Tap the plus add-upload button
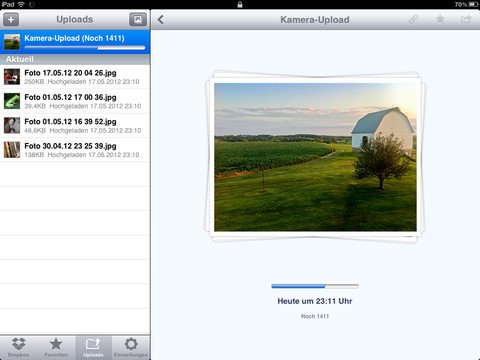The image size is (480, 360). coord(11,19)
